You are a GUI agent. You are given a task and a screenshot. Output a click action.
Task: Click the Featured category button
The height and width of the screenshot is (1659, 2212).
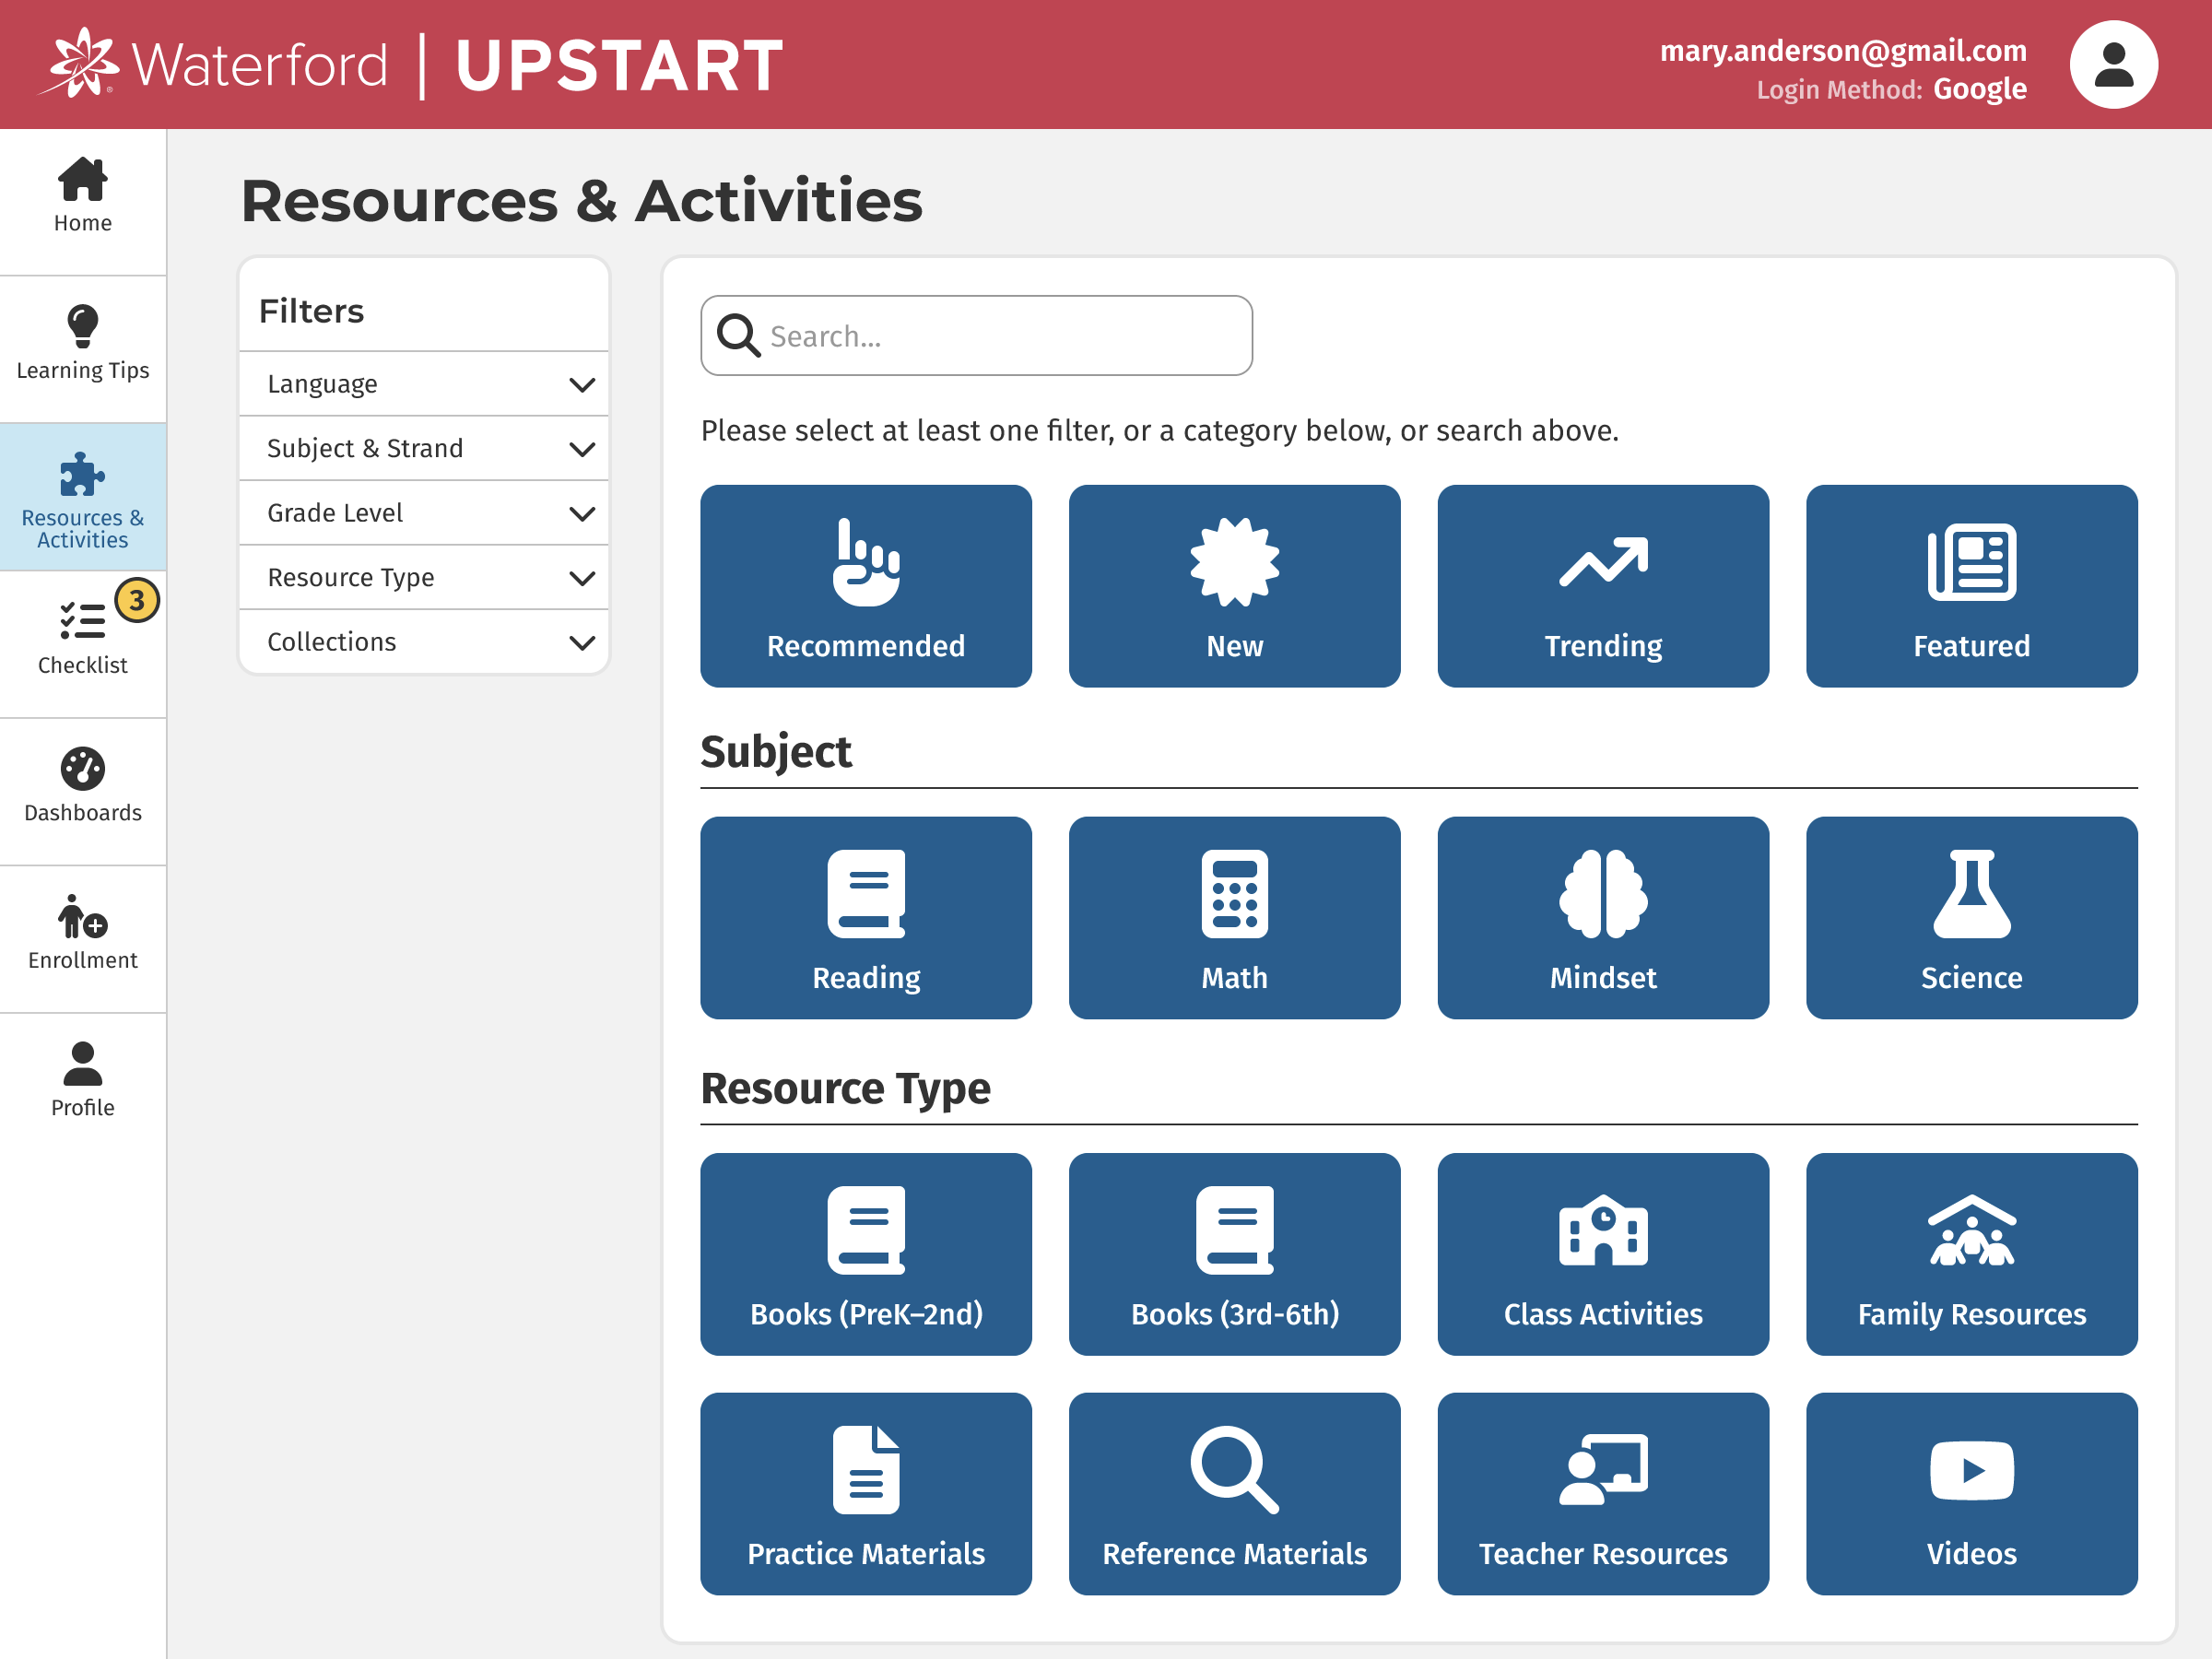pos(1970,586)
